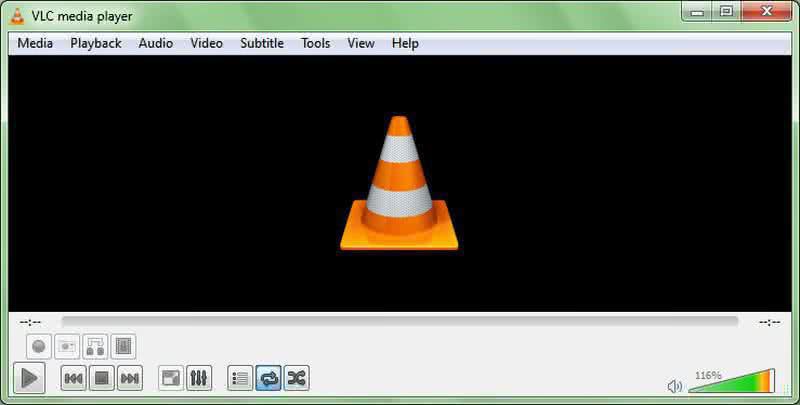Toggle A-B loop points button
The image size is (800, 405).
pos(95,347)
